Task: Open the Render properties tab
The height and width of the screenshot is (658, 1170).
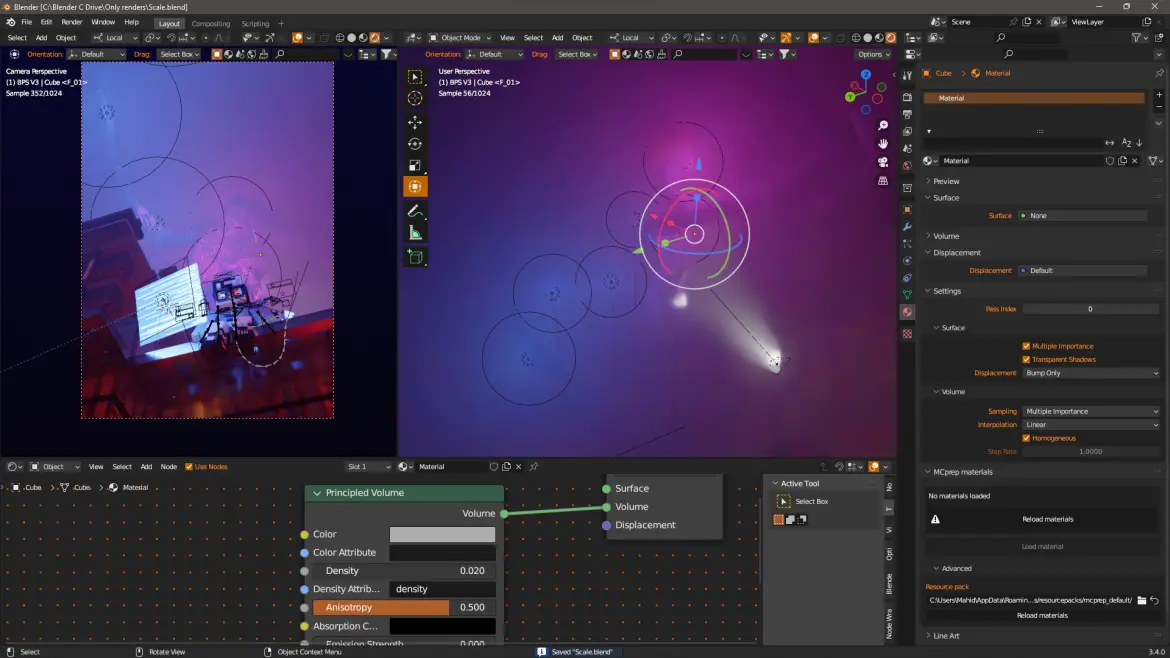Action: [x=907, y=97]
